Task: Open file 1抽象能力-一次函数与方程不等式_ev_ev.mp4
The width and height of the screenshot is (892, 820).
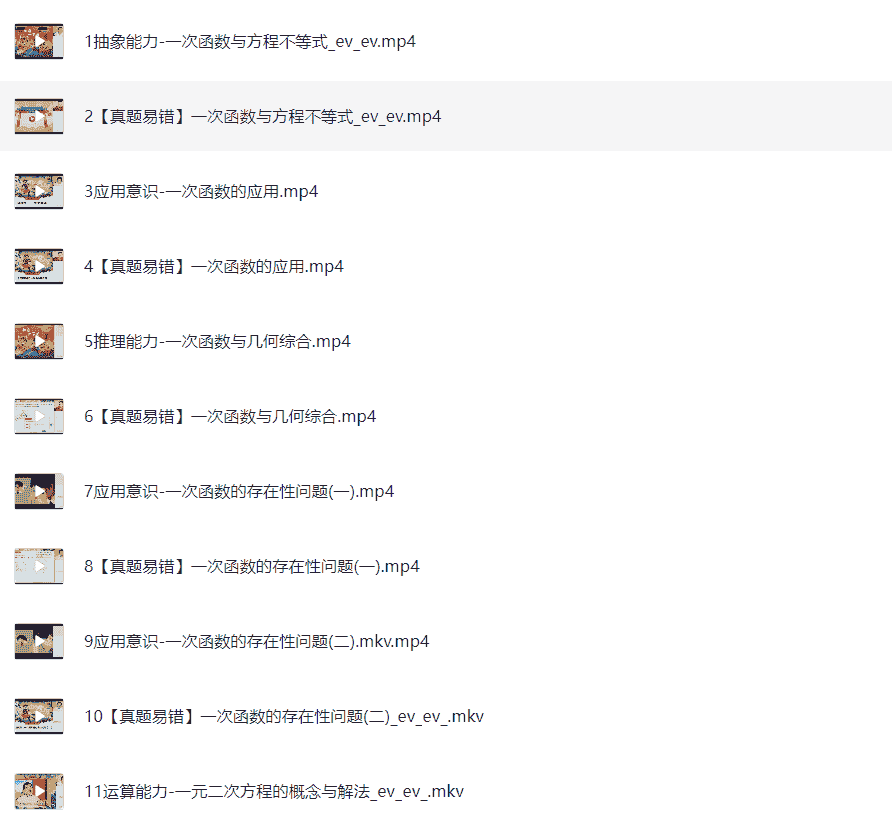Action: click(x=250, y=42)
